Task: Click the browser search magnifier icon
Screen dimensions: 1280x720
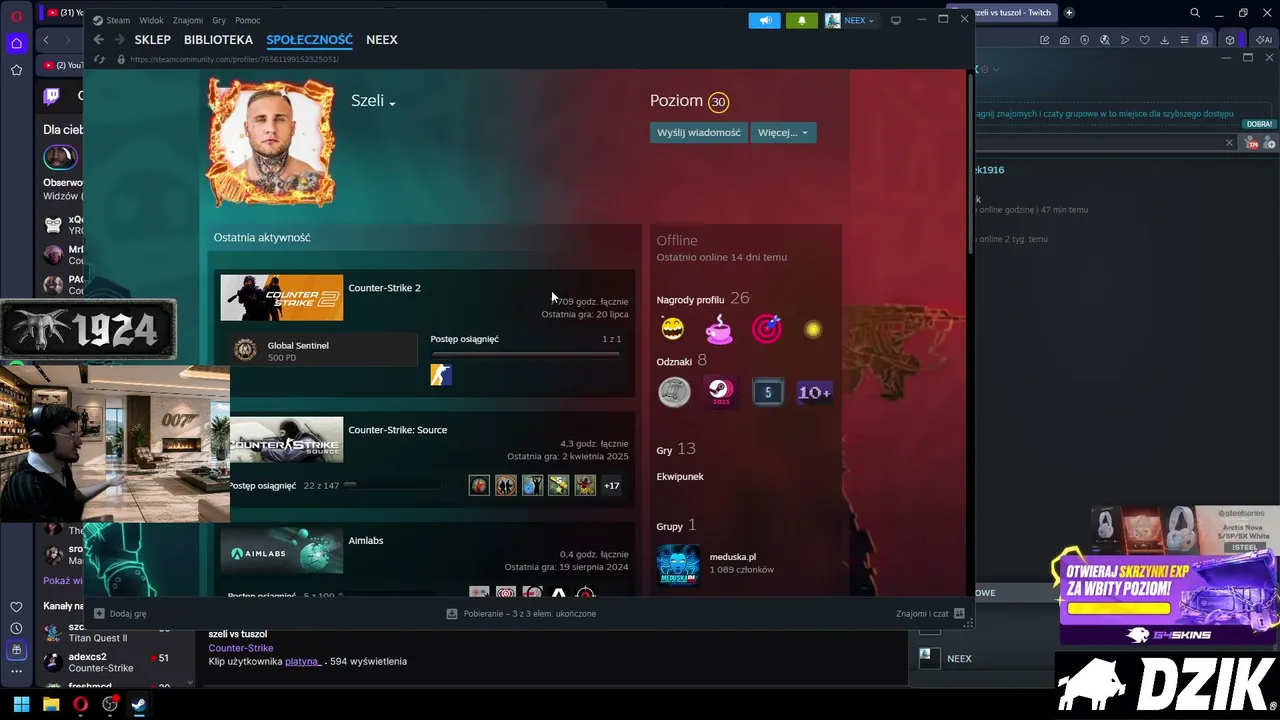Action: [1195, 13]
